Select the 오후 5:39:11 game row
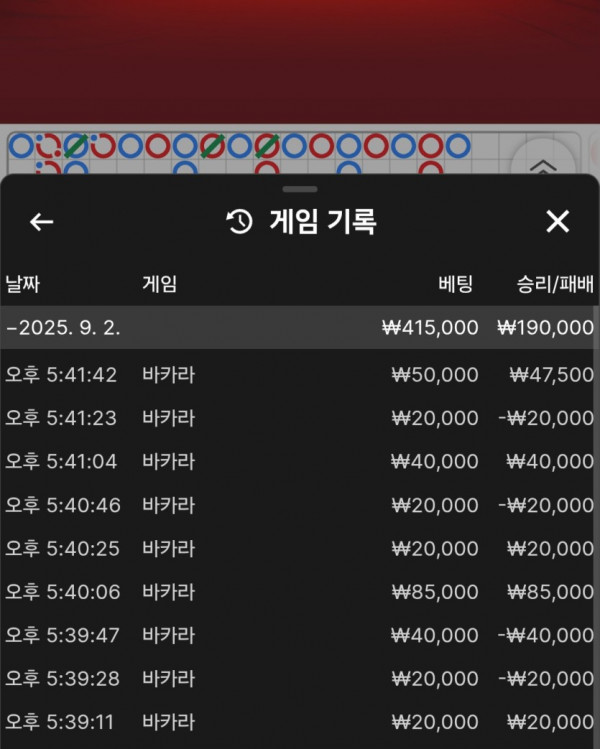The width and height of the screenshot is (600, 749). tap(299, 722)
